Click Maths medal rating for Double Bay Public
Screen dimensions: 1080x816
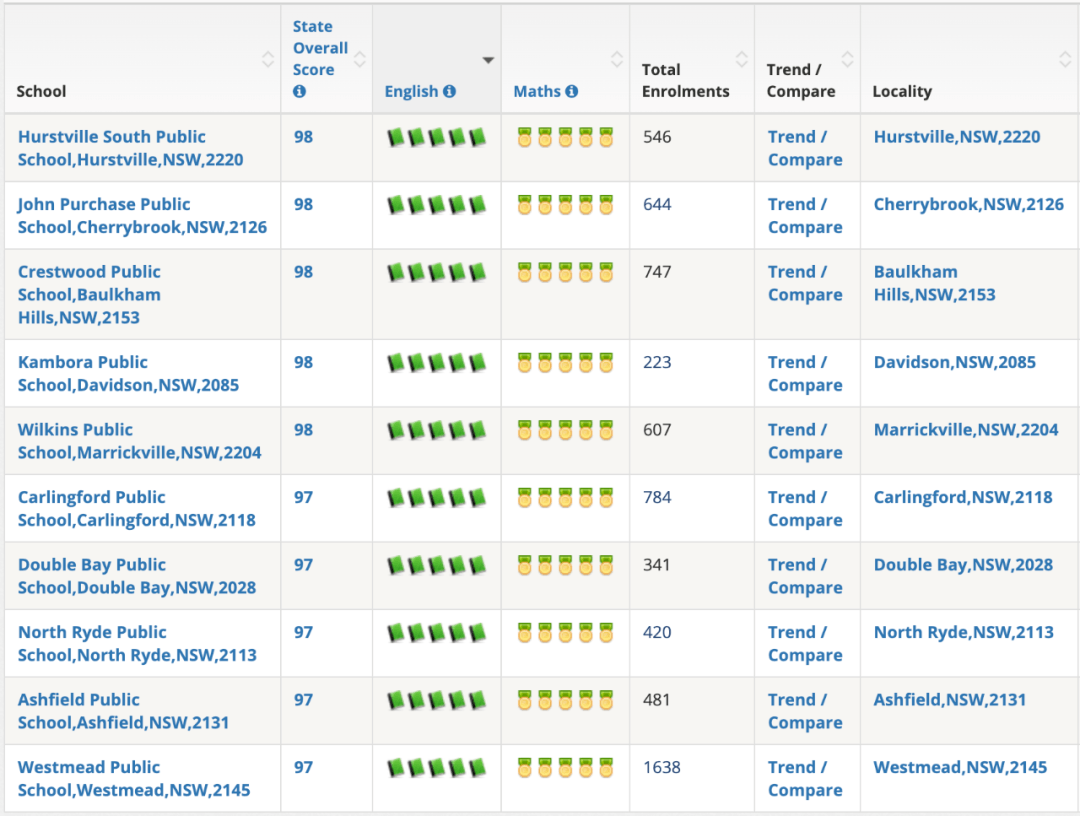(x=565, y=565)
